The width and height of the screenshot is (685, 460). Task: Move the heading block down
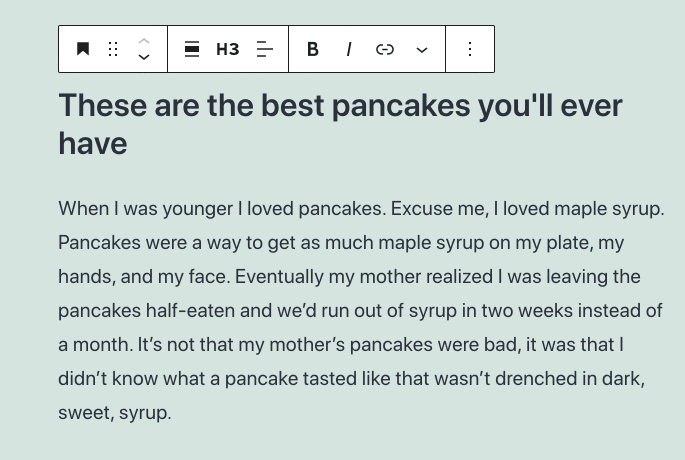[x=144, y=58]
